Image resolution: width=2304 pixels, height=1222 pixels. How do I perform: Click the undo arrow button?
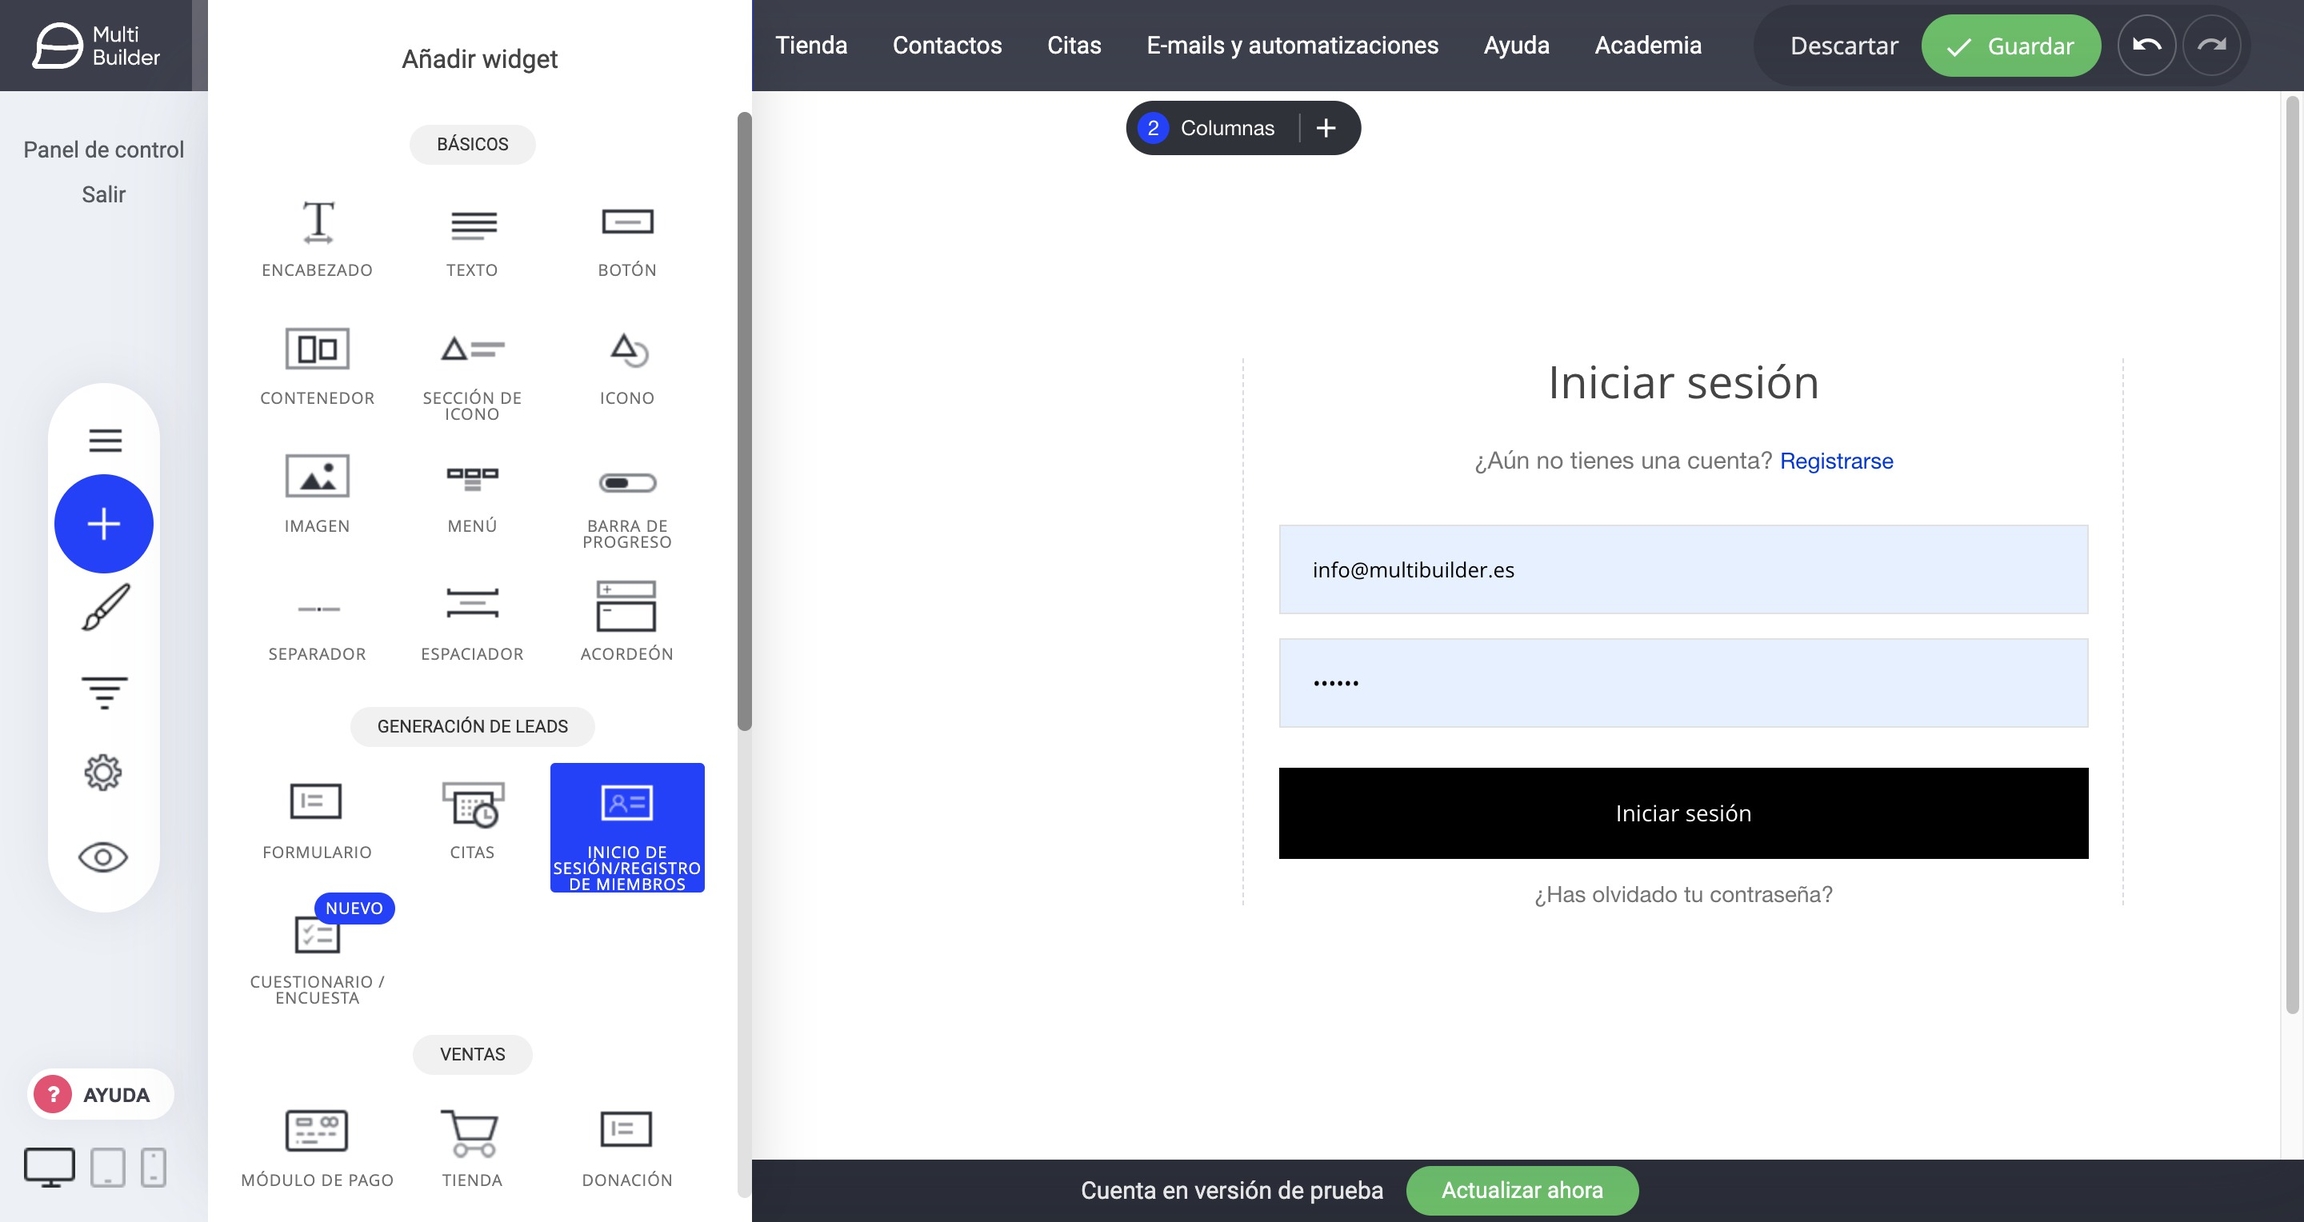click(2146, 45)
